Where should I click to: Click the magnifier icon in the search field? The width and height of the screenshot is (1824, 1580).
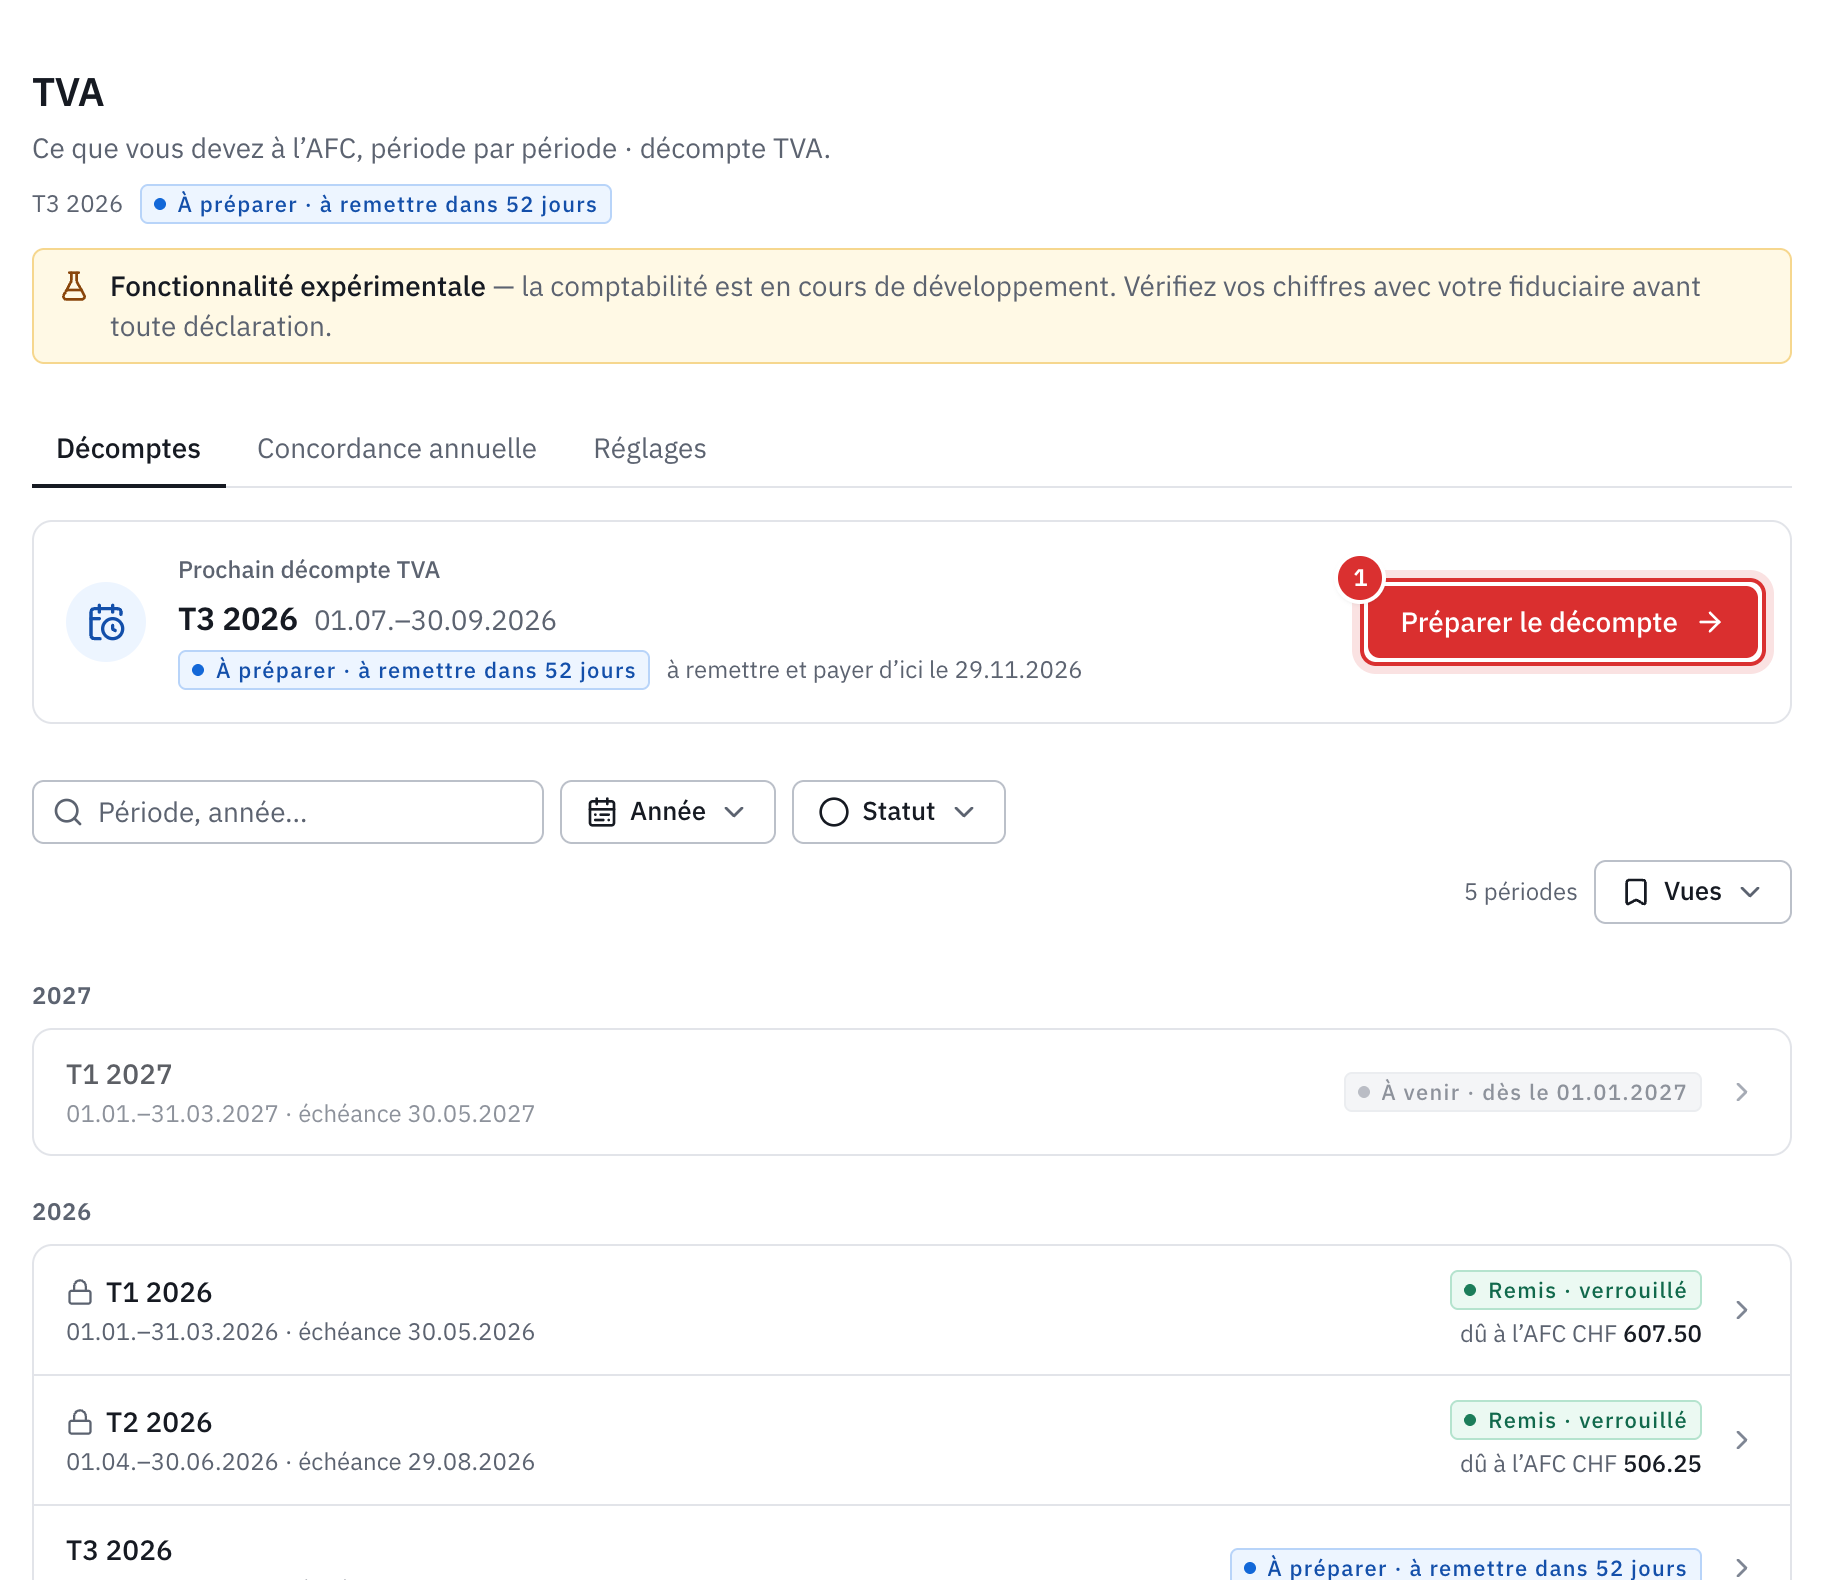(68, 812)
